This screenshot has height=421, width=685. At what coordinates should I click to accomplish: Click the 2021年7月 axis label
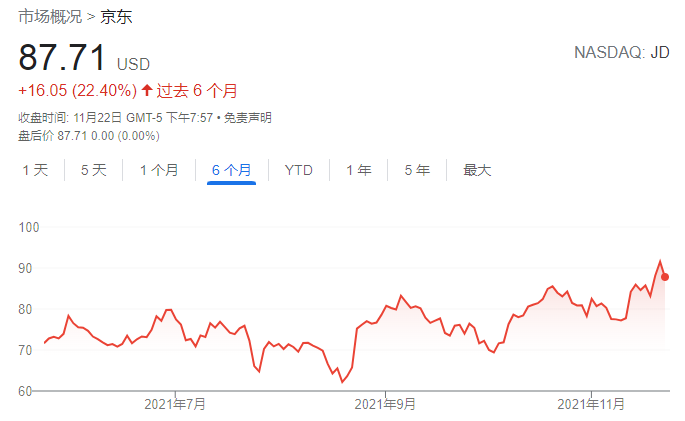click(x=175, y=404)
